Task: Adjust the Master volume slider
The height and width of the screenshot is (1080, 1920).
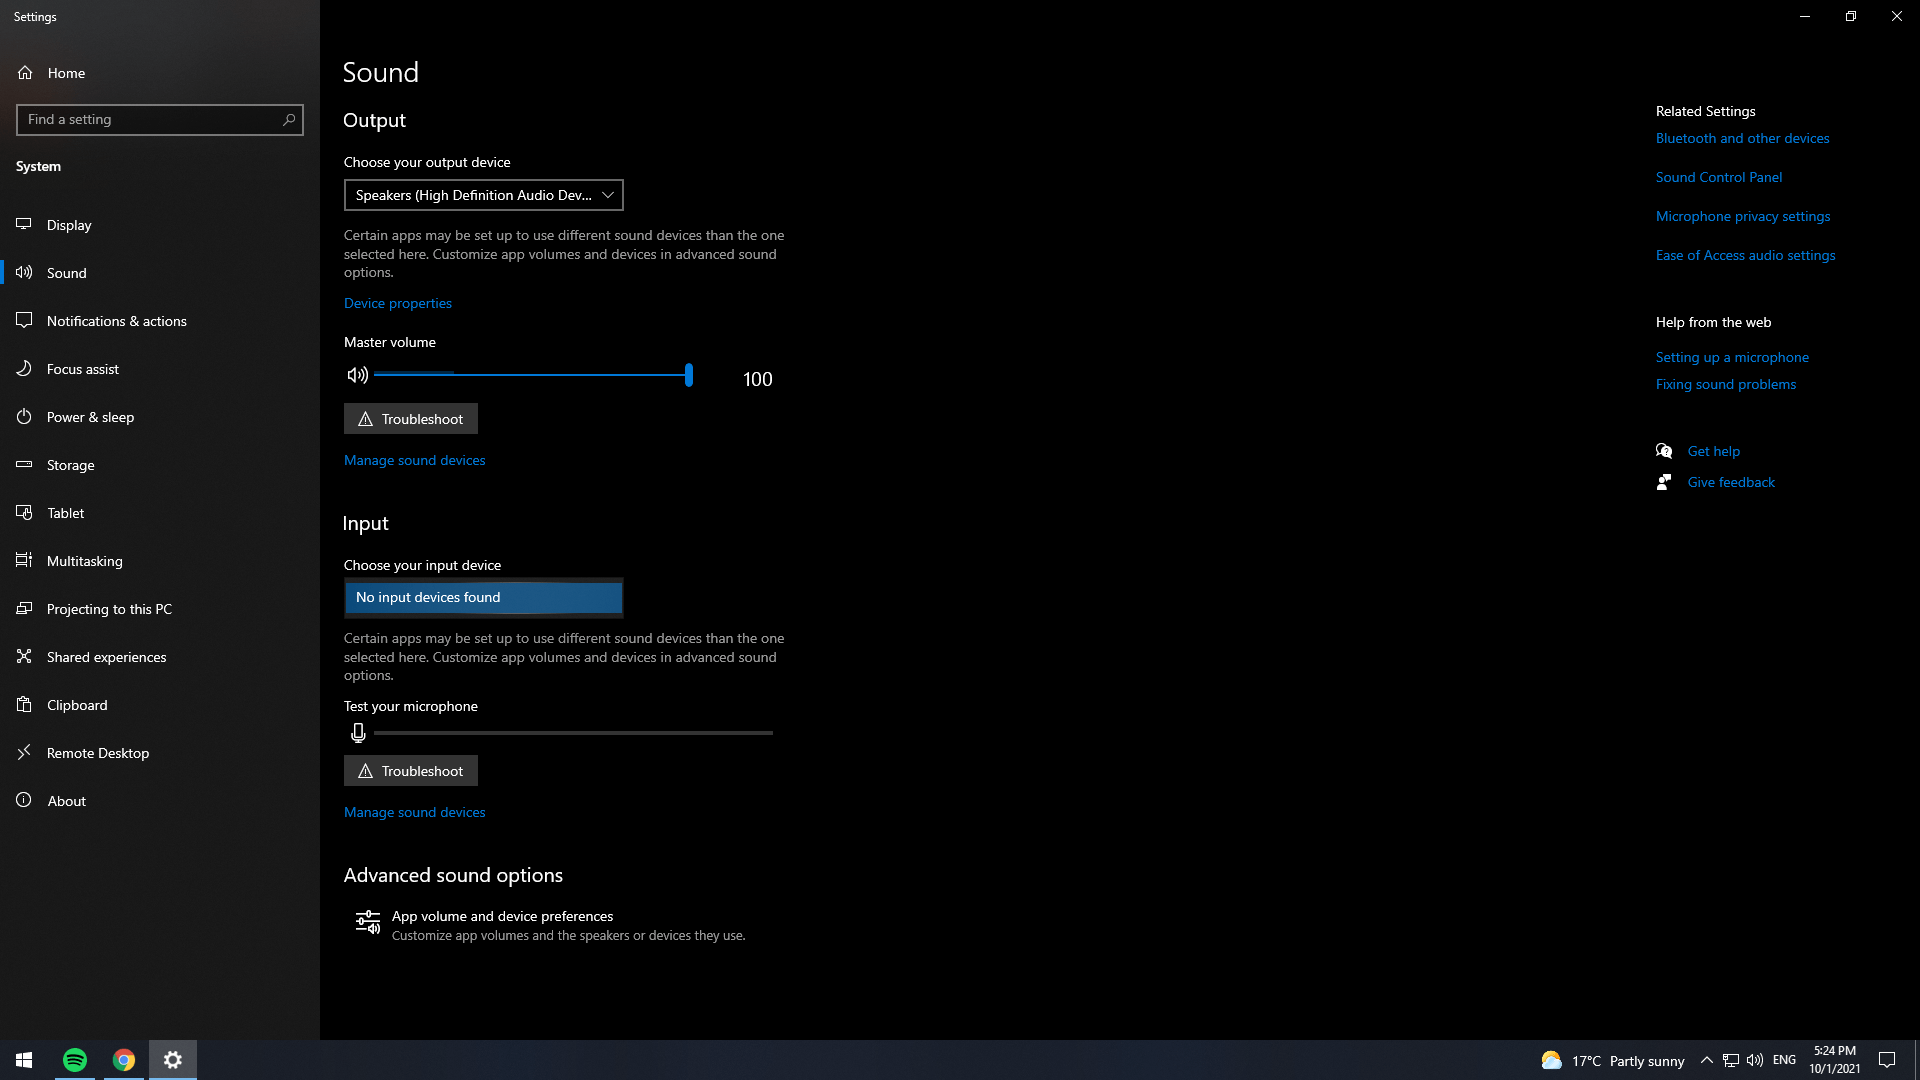Action: (688, 375)
